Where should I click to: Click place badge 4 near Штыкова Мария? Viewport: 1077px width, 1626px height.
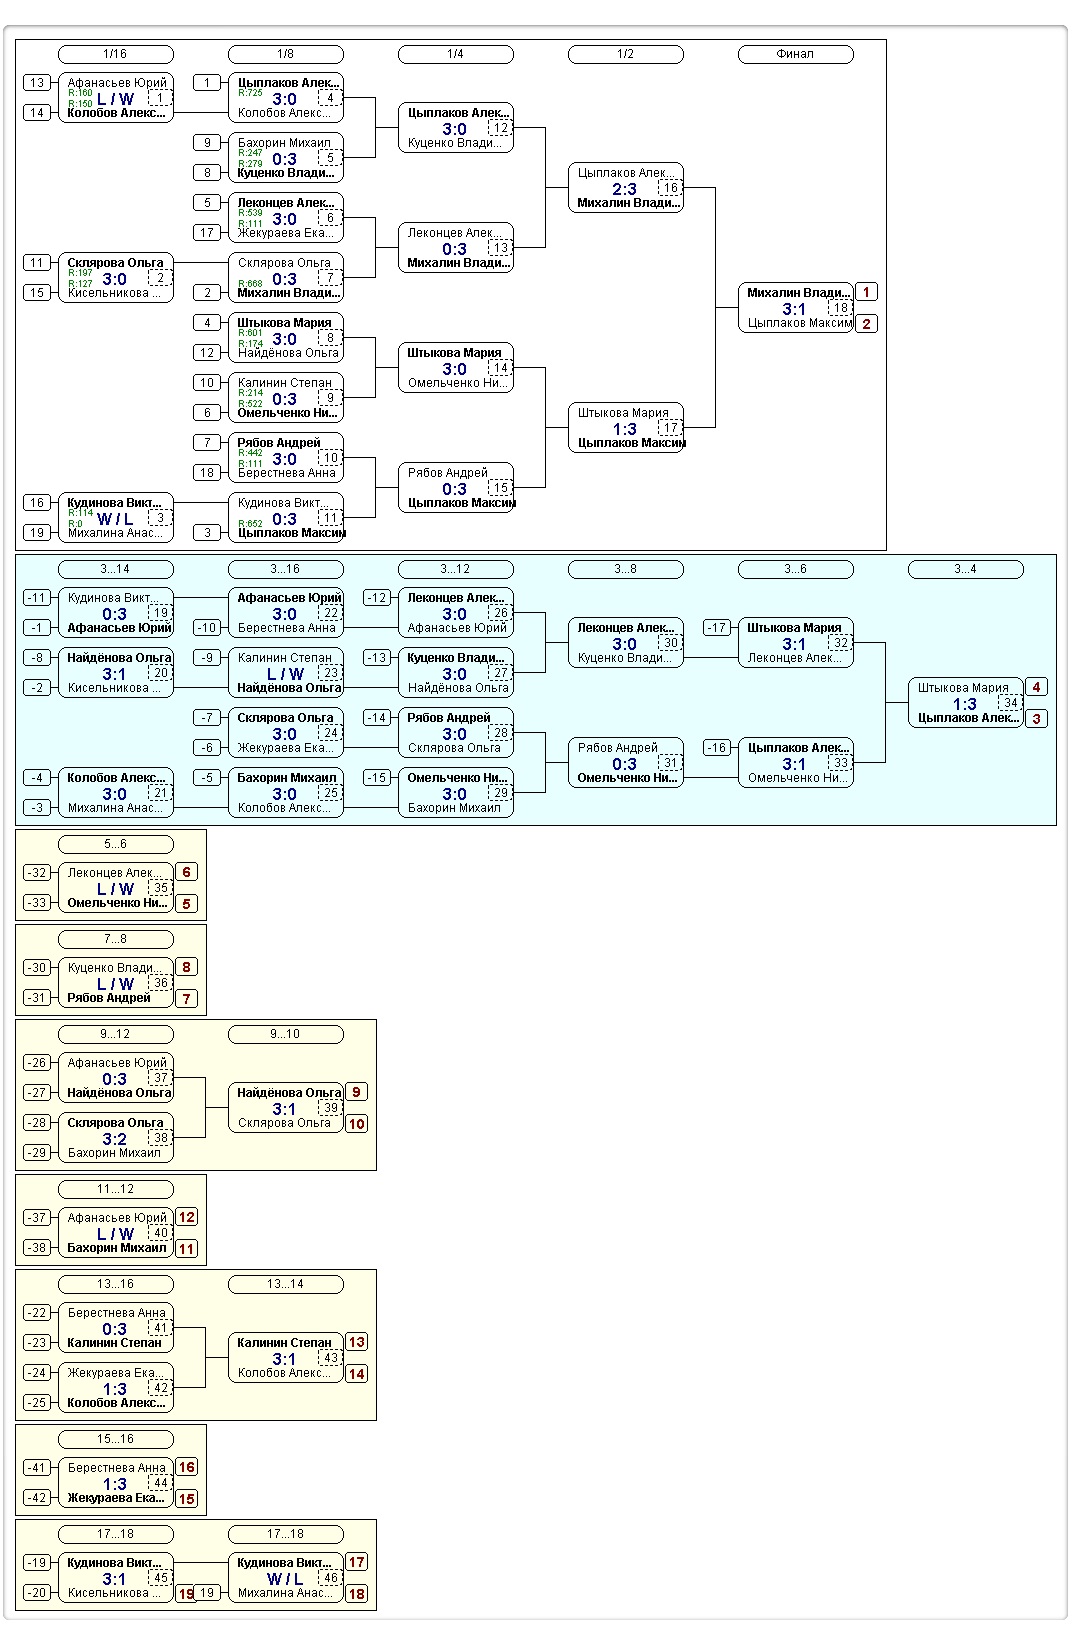(1036, 687)
